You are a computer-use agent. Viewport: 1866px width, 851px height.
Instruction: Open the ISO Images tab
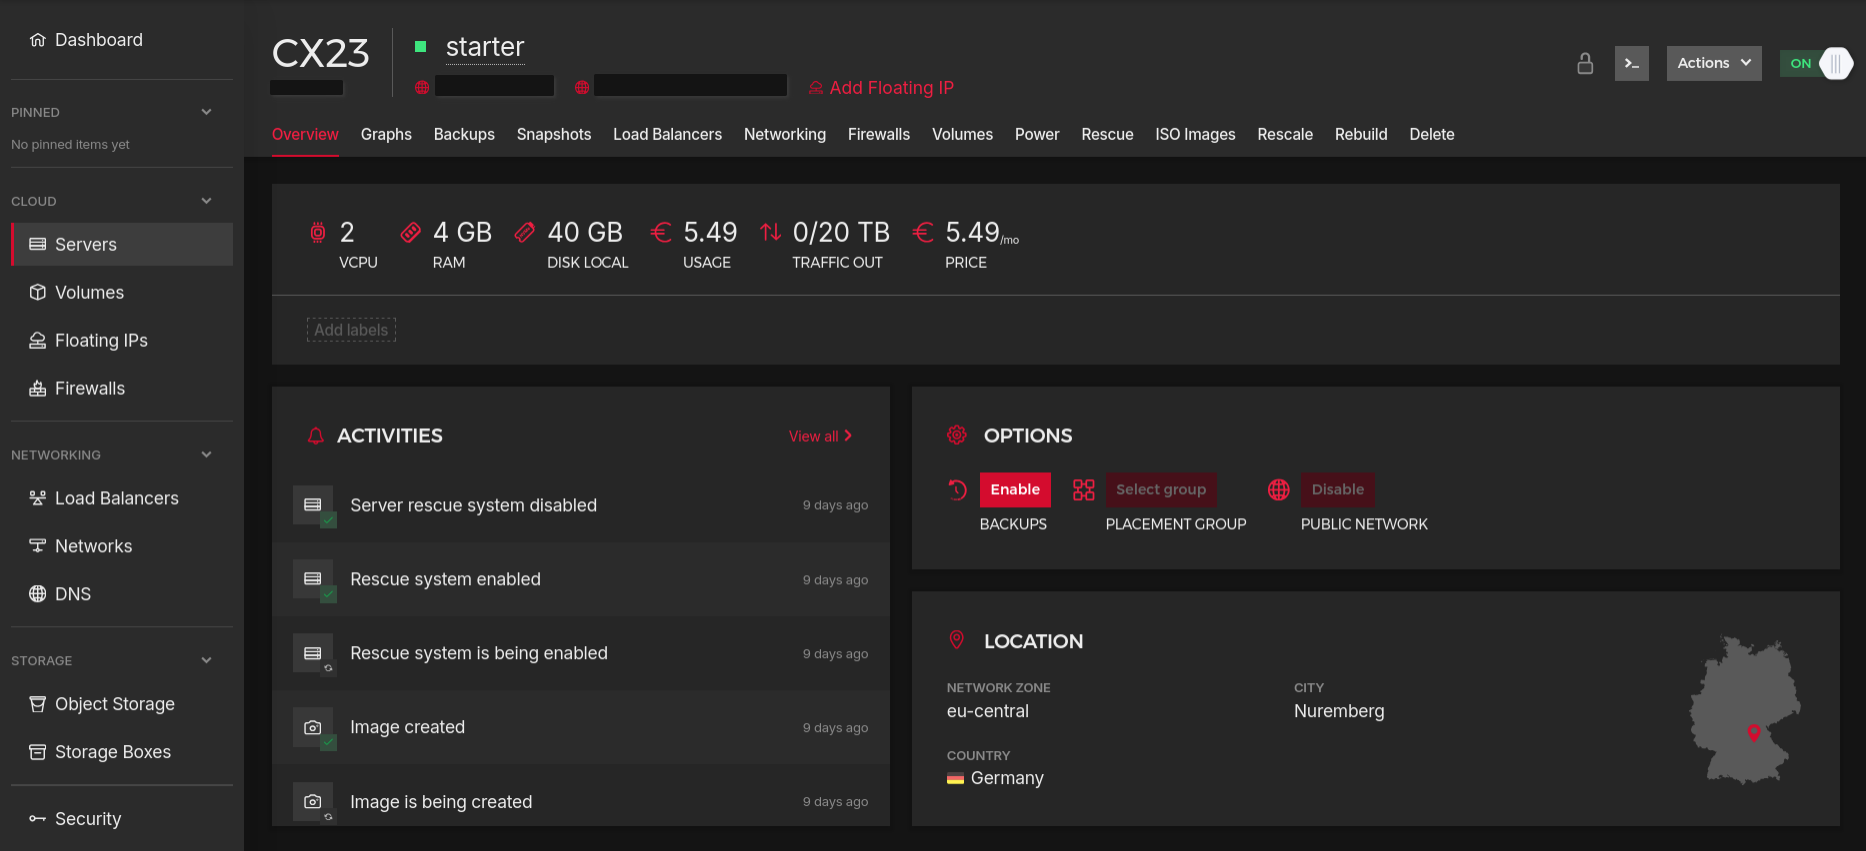pos(1195,134)
